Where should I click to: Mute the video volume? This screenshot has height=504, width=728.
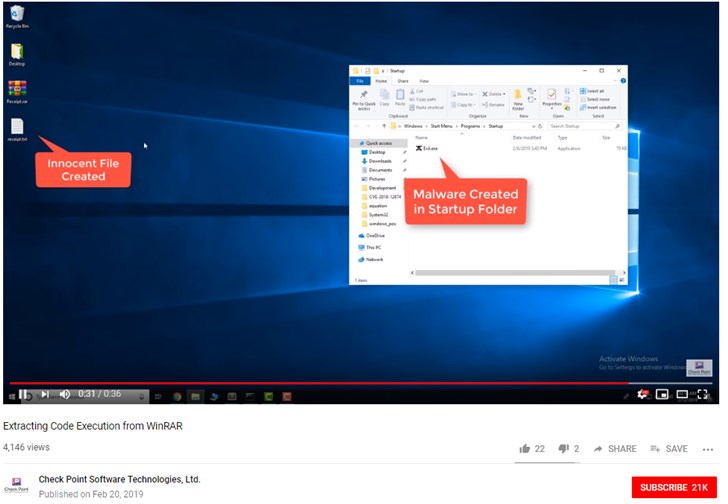coord(65,394)
